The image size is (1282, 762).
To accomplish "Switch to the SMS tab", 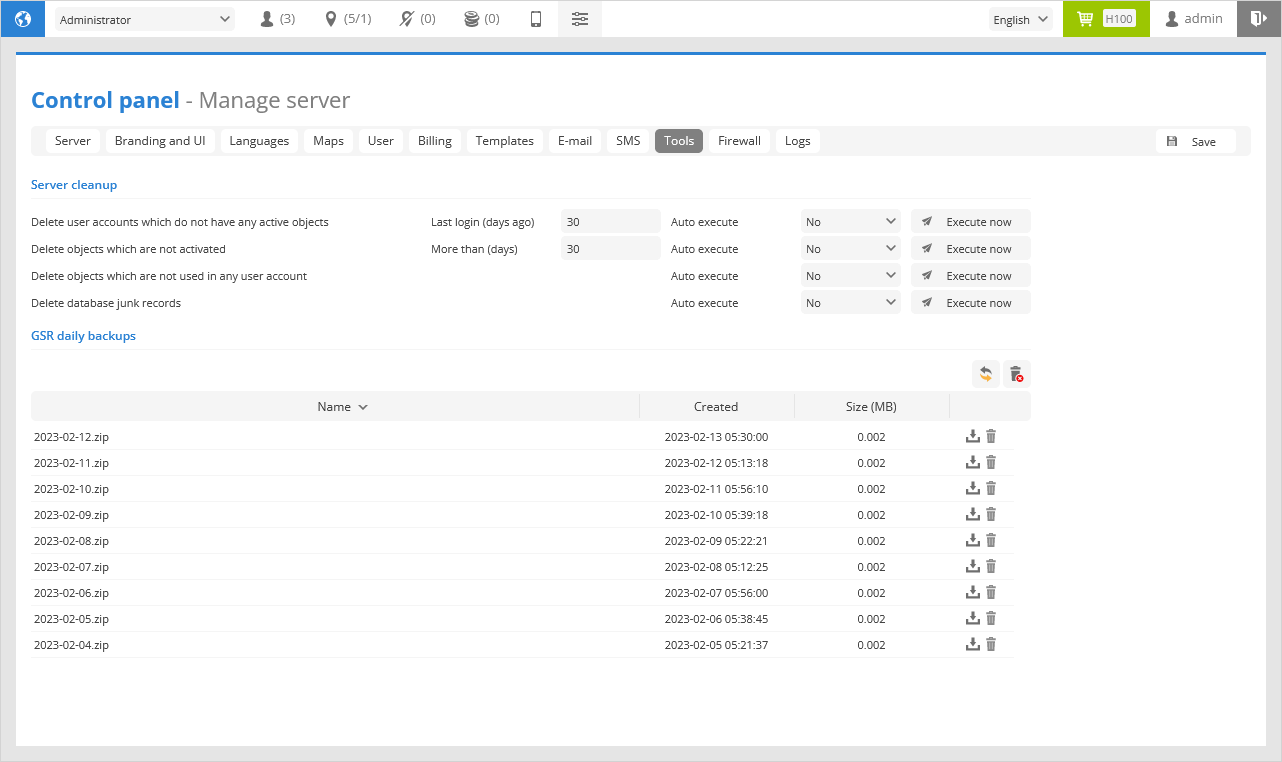I will 628,141.
